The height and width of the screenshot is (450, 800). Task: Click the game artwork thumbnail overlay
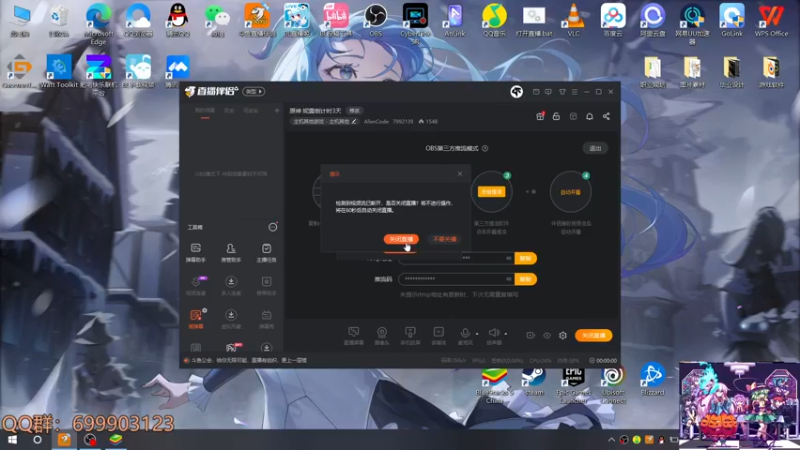[x=739, y=406]
